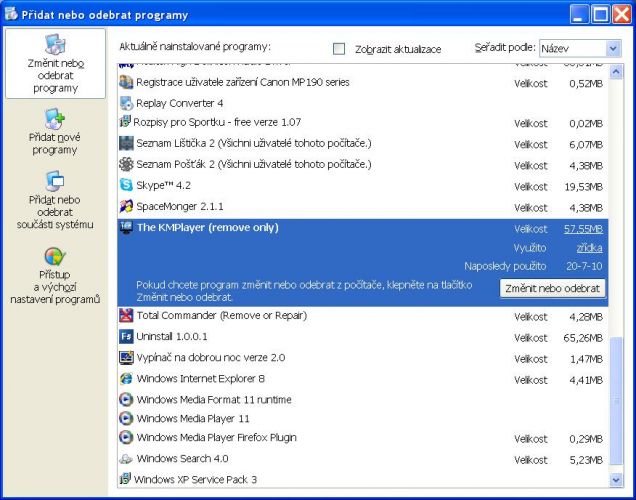Click the scrollbar down arrow
The height and width of the screenshot is (500, 636).
tap(616, 480)
